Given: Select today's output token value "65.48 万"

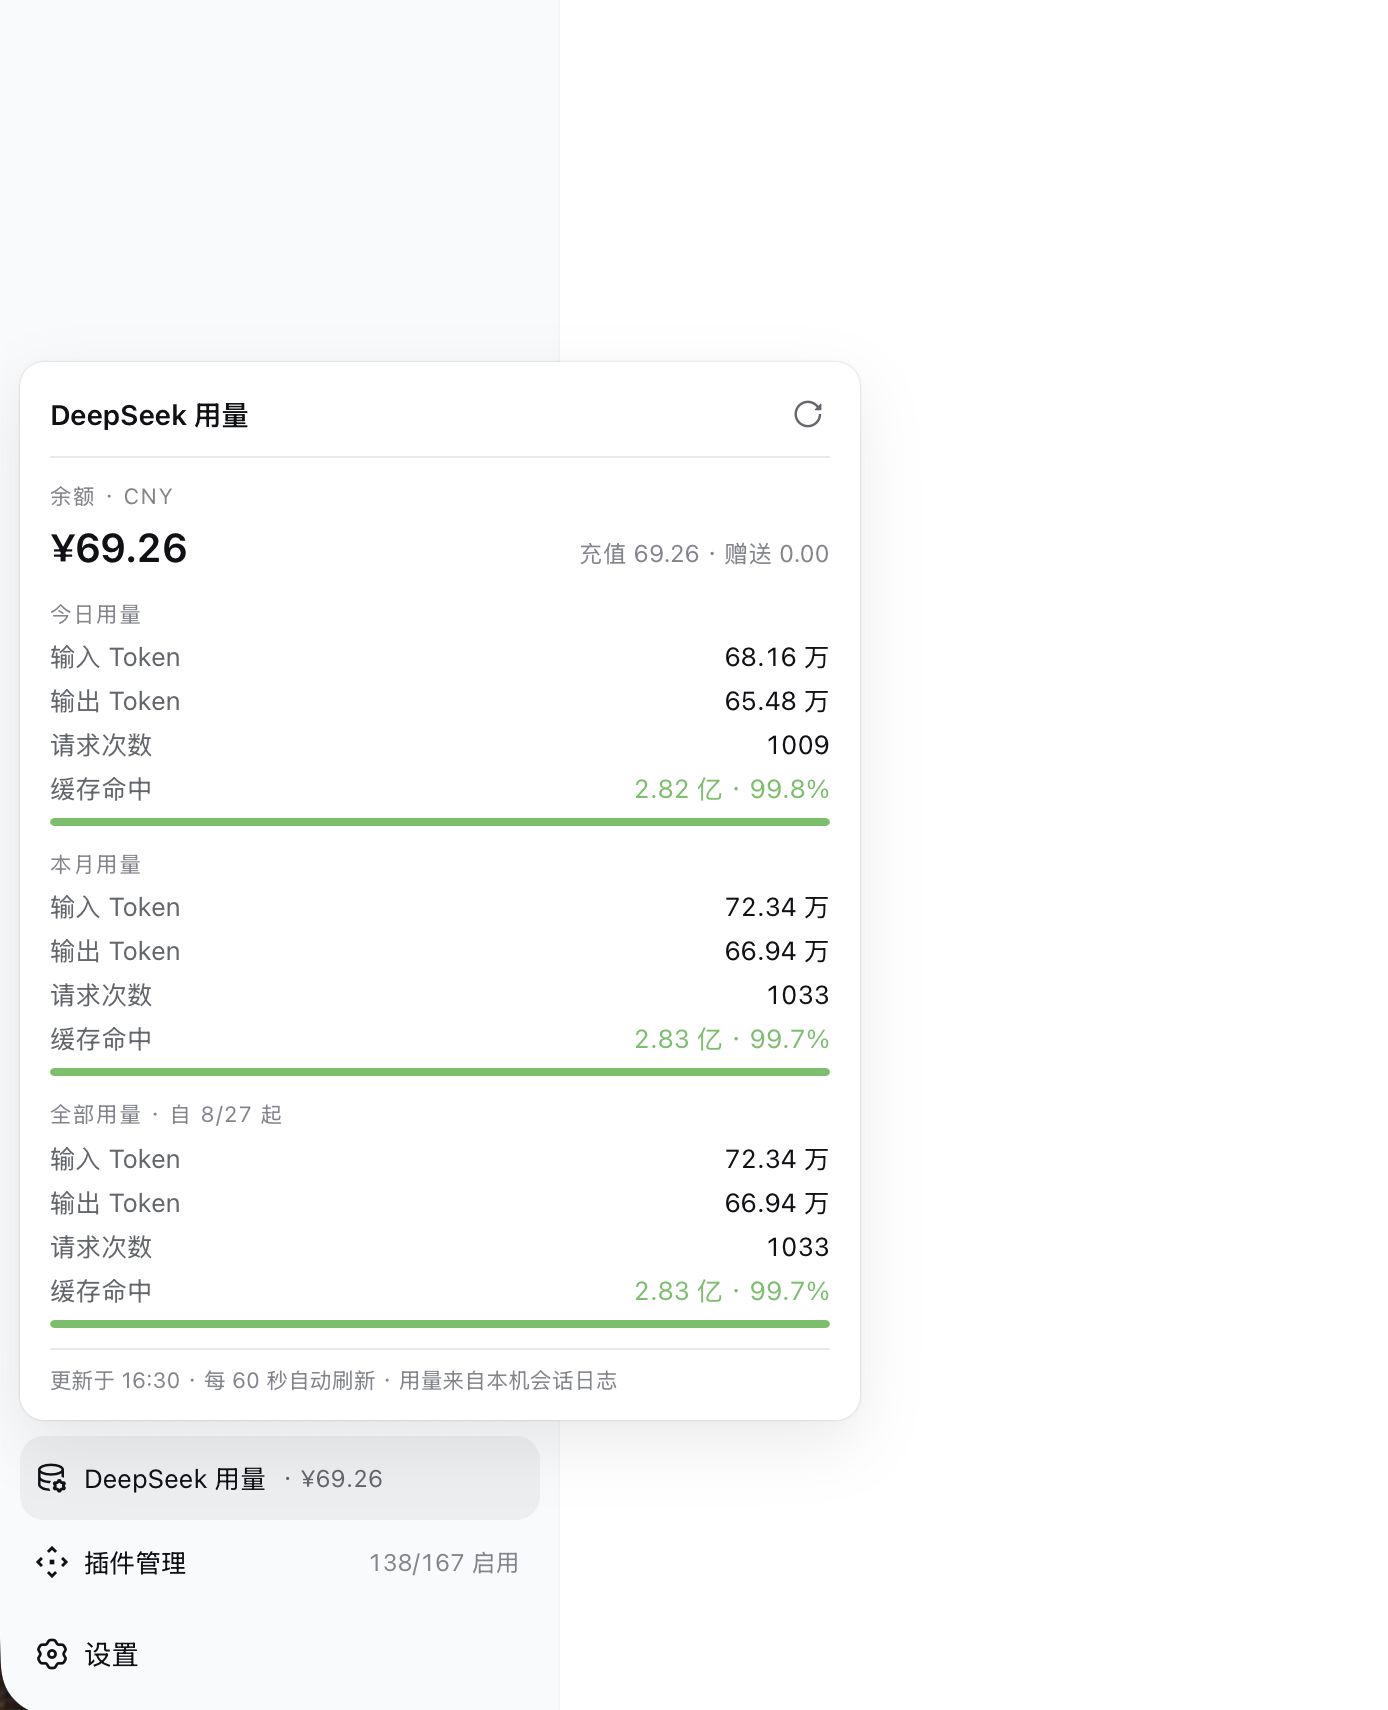Looking at the screenshot, I should (x=777, y=701).
